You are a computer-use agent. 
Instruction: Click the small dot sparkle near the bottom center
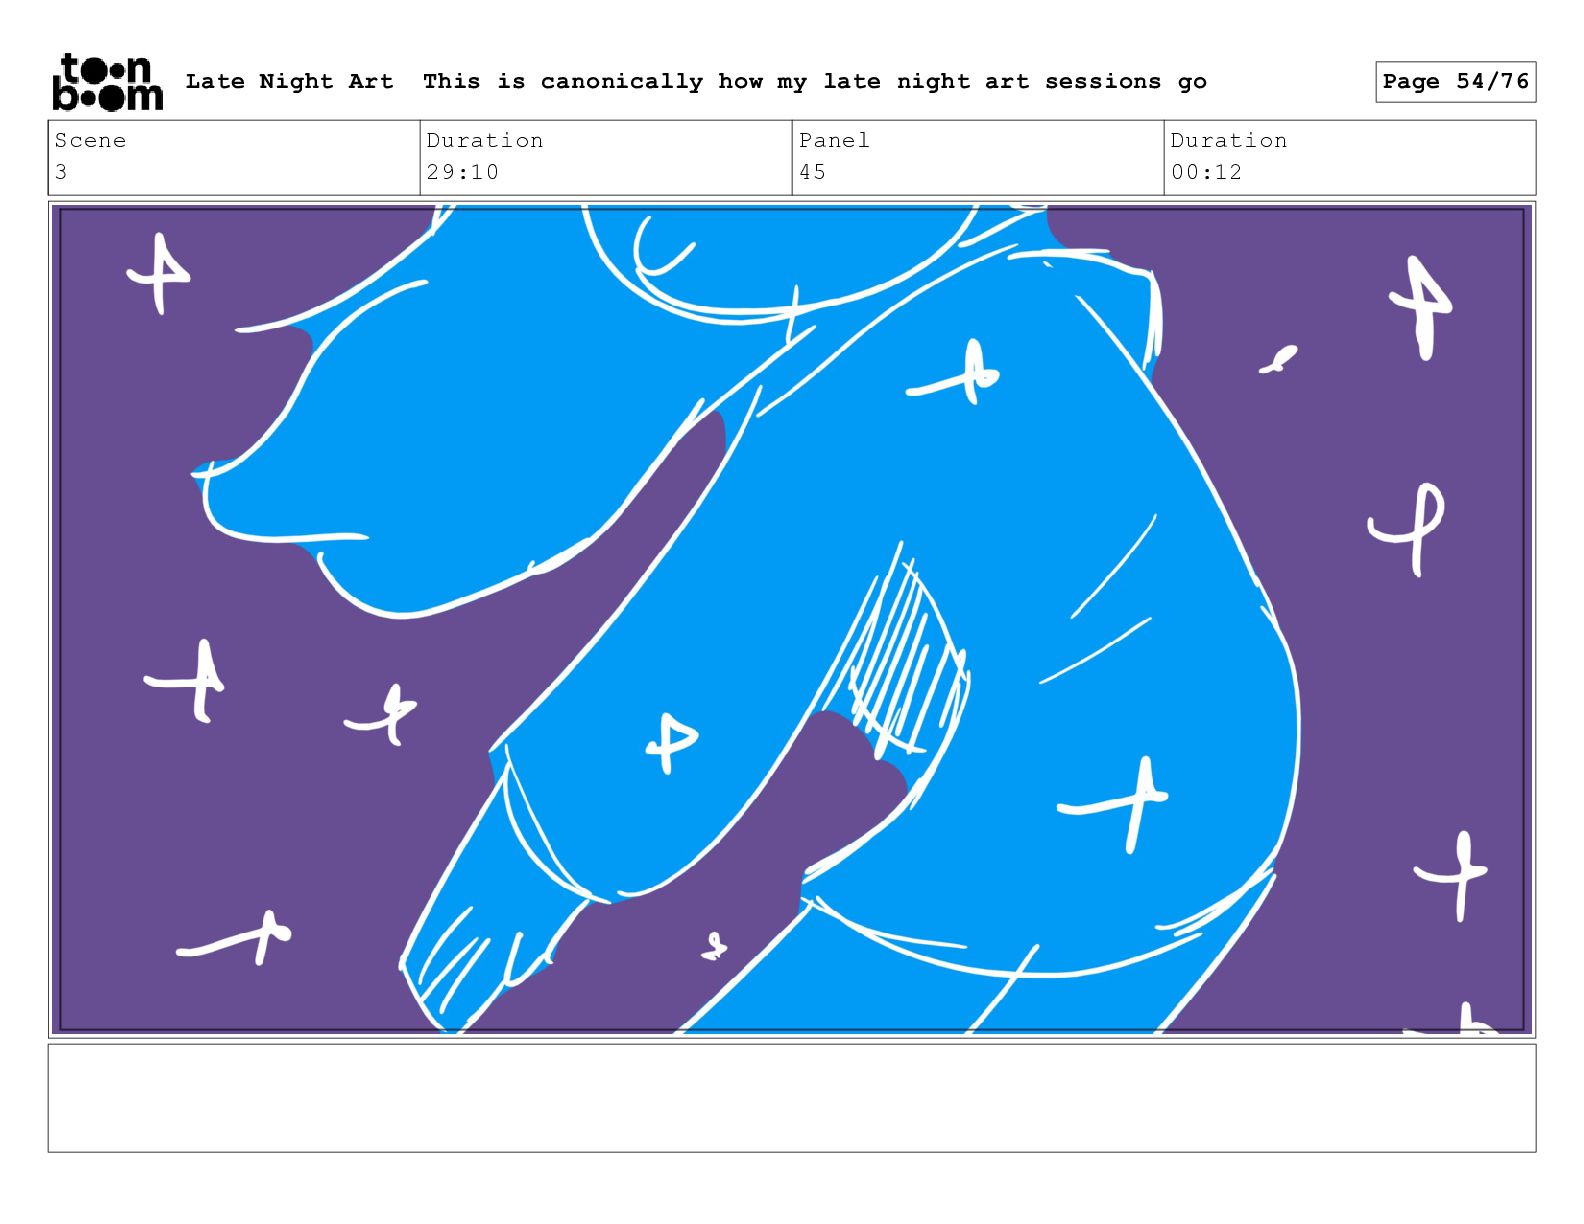(x=714, y=946)
